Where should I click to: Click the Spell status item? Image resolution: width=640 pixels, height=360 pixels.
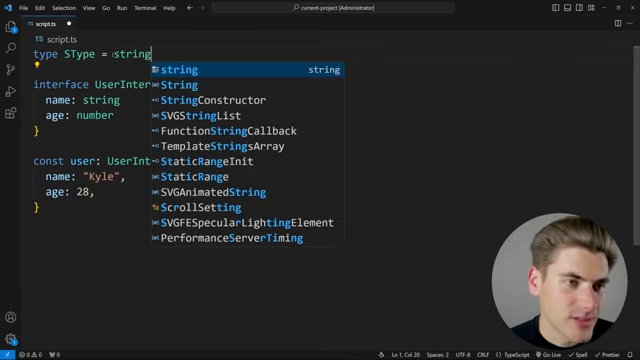click(578, 355)
